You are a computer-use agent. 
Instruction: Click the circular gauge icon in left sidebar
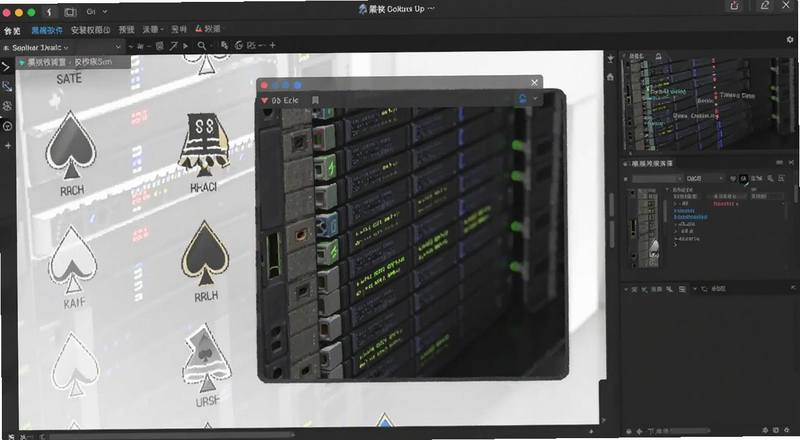[x=7, y=126]
